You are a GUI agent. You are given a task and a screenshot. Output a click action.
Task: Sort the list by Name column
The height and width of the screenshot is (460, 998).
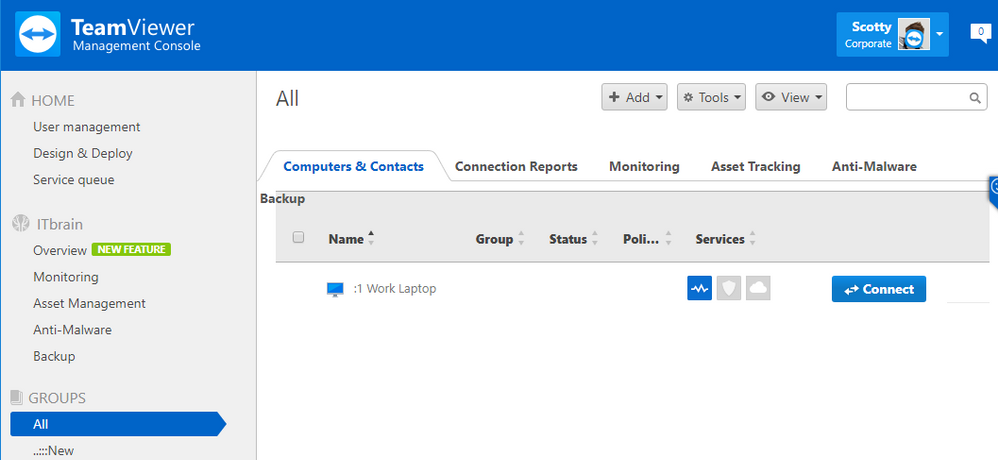(351, 239)
